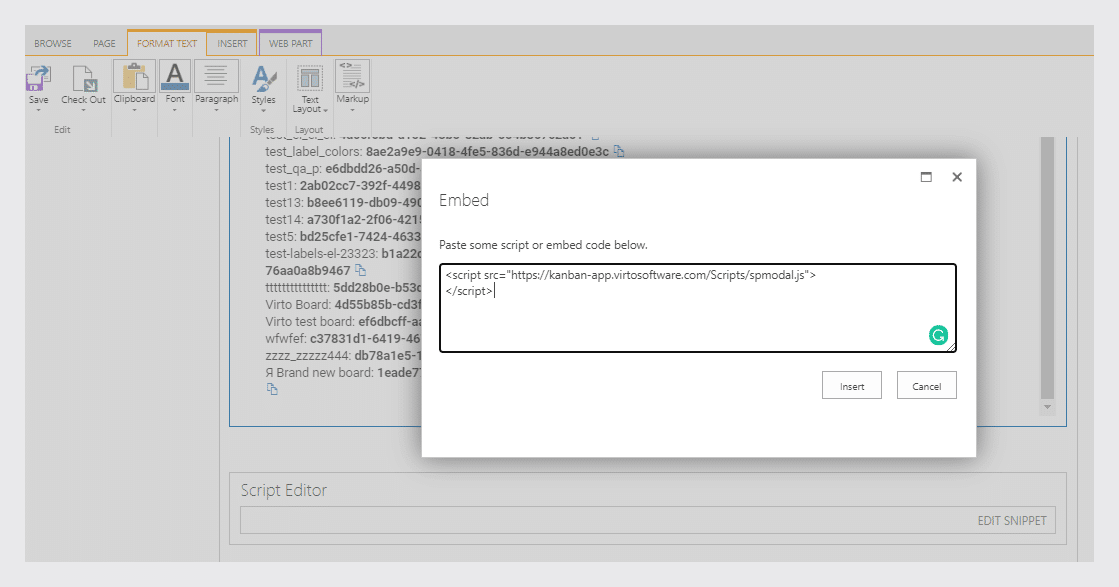Expand the Paragraph dropdown arrow
Viewport: 1119px width, 587px height.
click(x=216, y=110)
